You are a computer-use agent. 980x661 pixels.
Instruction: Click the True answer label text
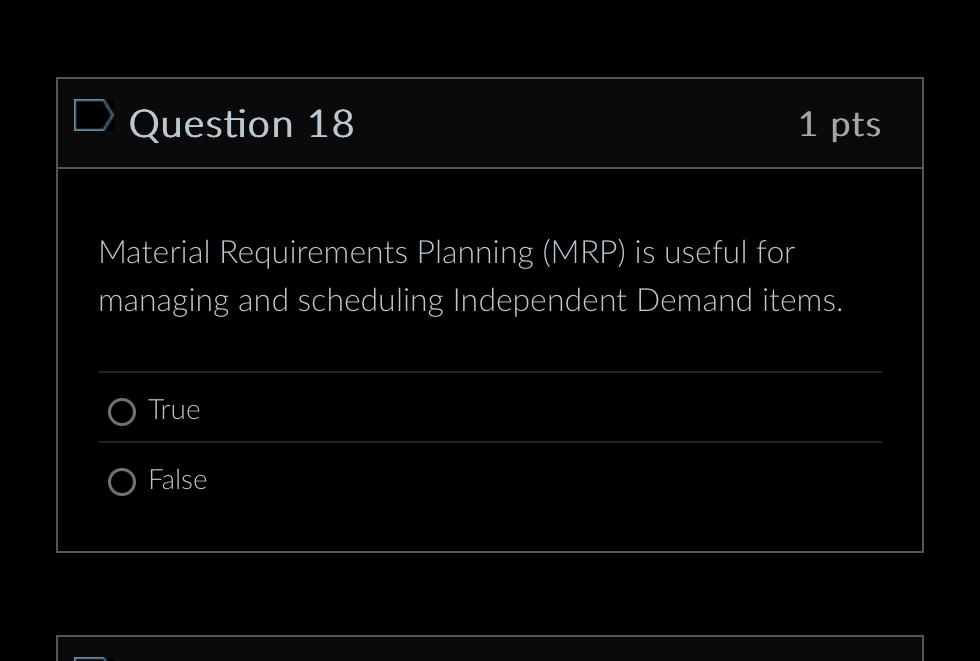pyautogui.click(x=174, y=410)
